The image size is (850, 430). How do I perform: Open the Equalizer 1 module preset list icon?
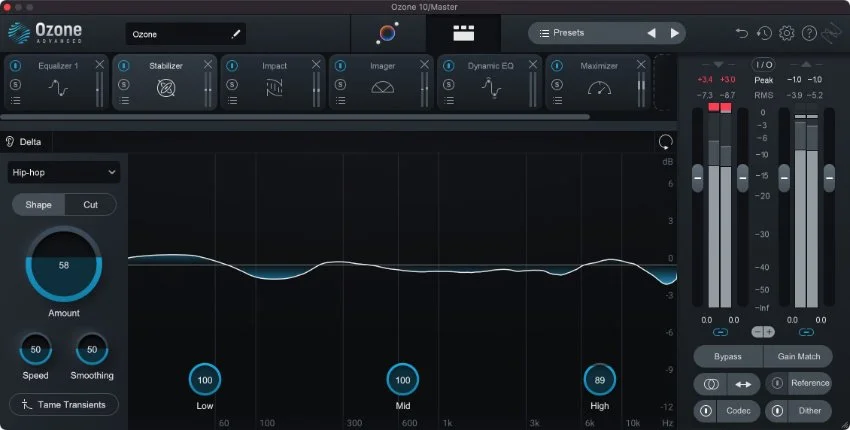(16, 100)
